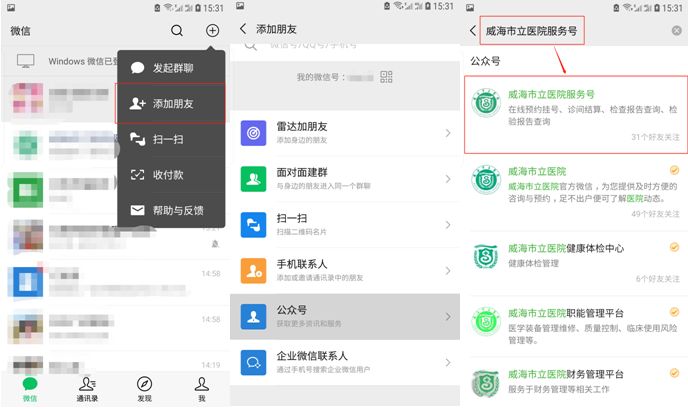
Task: Click the verified badge on 威海市立医院 result
Action: [674, 170]
